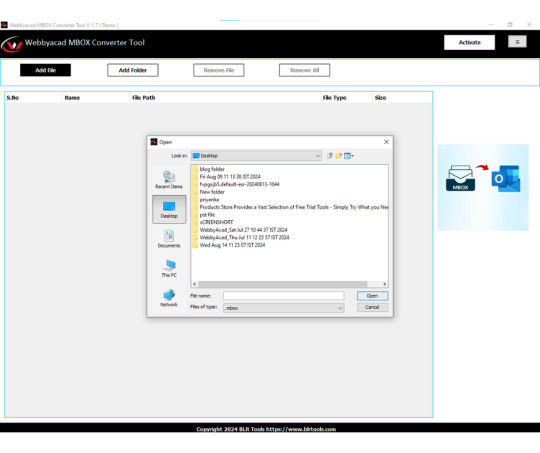Click the Add File button
The width and height of the screenshot is (540, 453).
(x=45, y=70)
